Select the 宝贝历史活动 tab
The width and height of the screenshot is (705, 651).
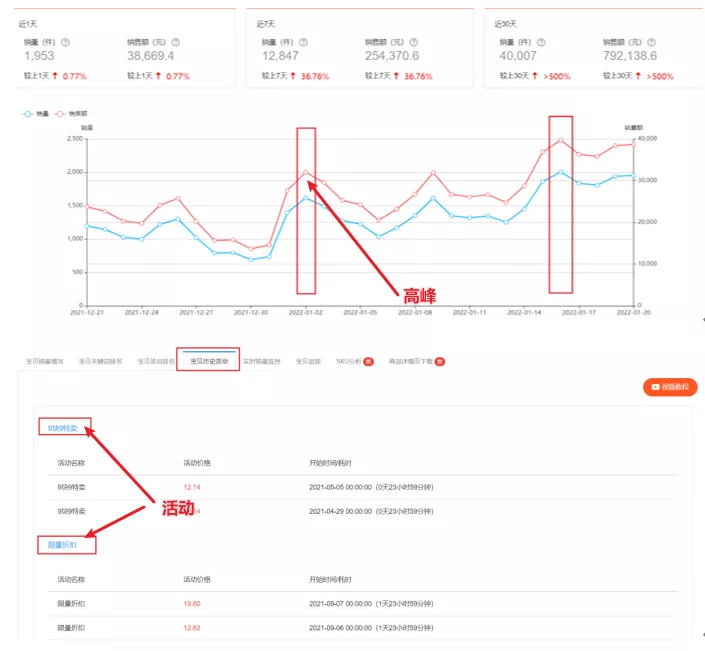[x=208, y=361]
